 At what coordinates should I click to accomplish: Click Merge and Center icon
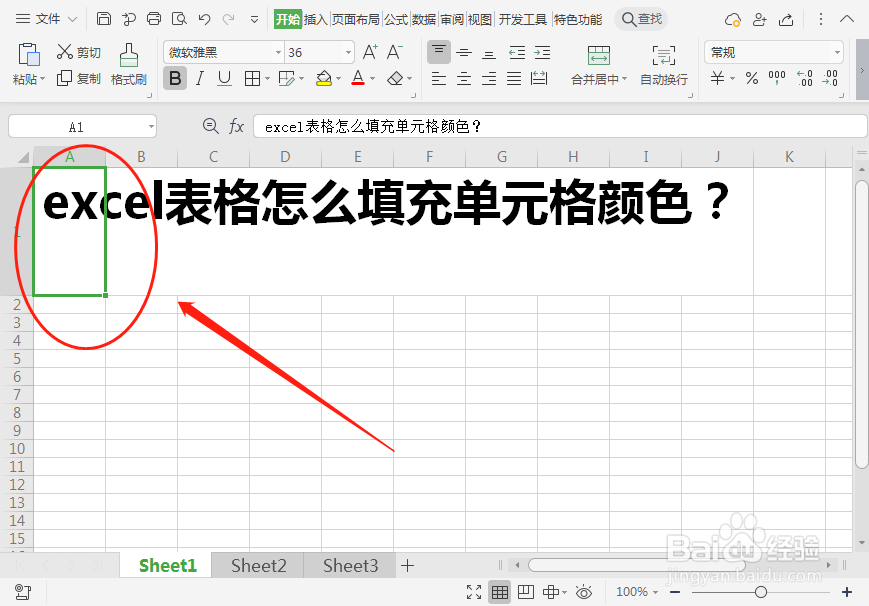point(599,55)
